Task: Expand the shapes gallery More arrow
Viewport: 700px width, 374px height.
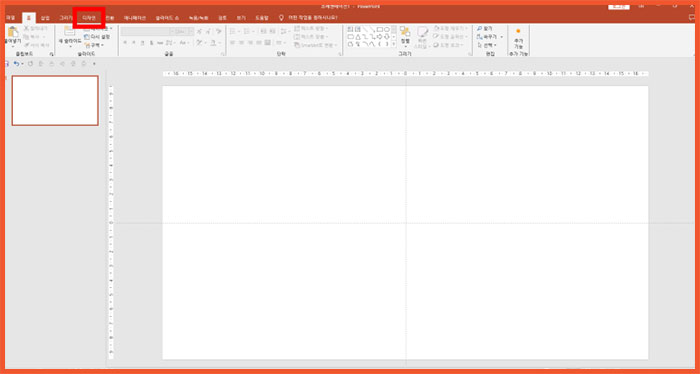Action: 394,44
